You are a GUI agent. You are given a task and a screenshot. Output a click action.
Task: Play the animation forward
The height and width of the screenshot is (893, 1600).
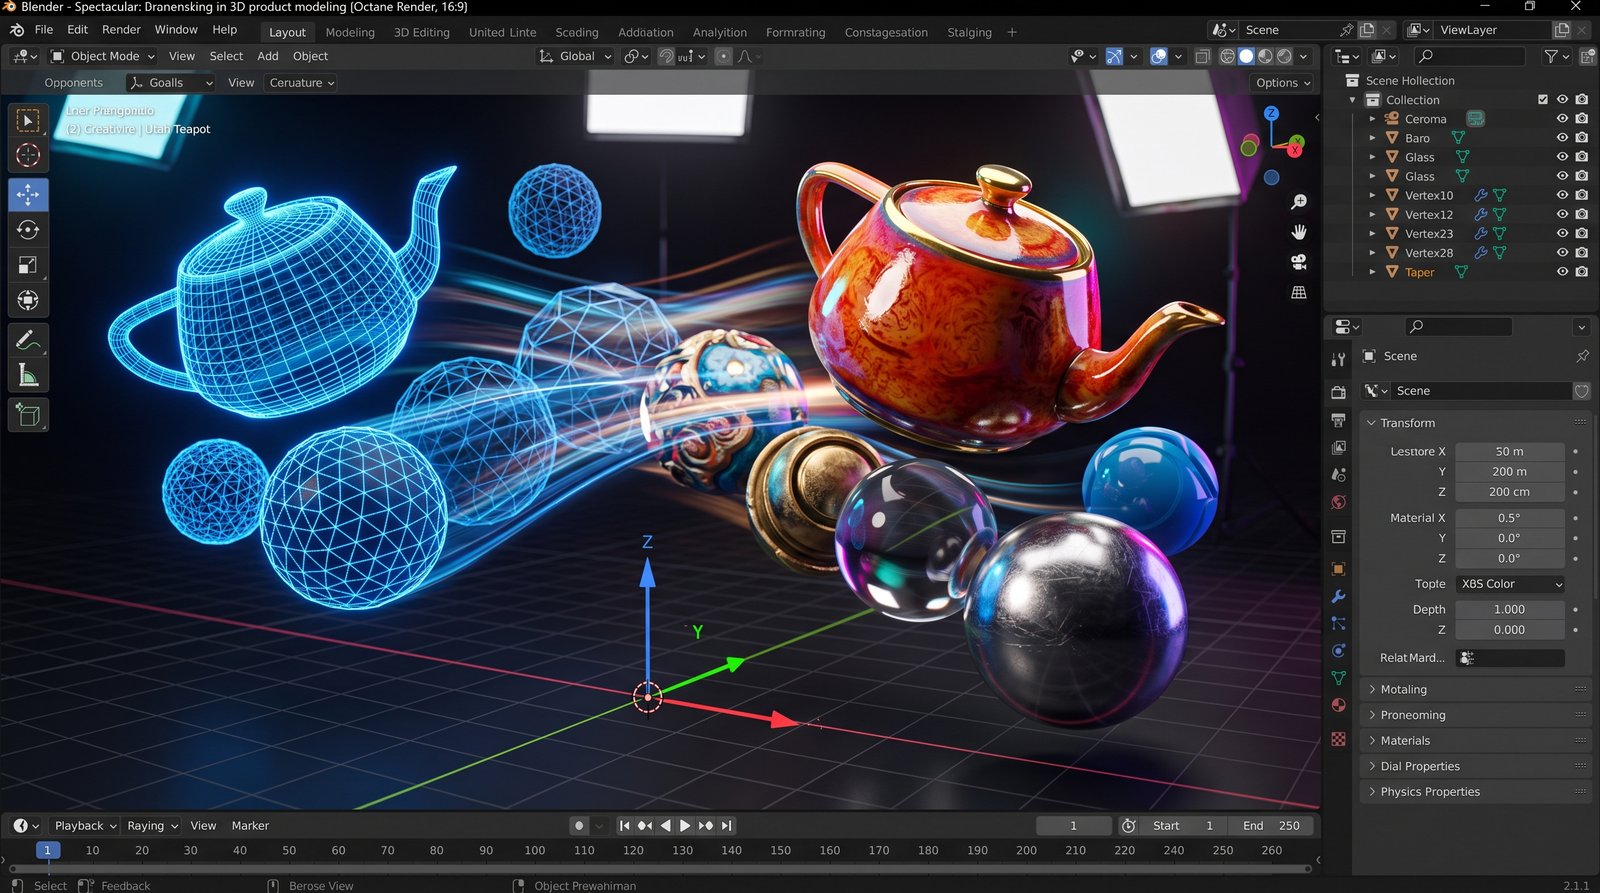[685, 826]
